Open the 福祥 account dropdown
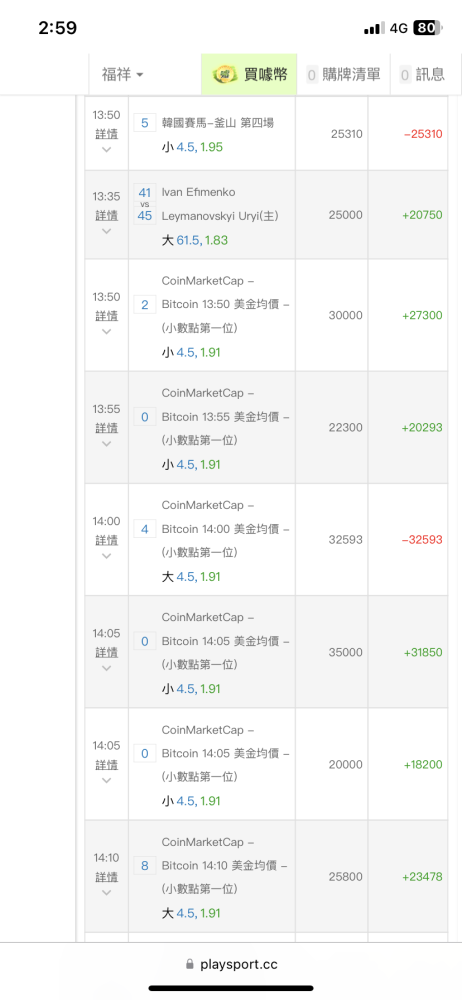 pos(123,75)
